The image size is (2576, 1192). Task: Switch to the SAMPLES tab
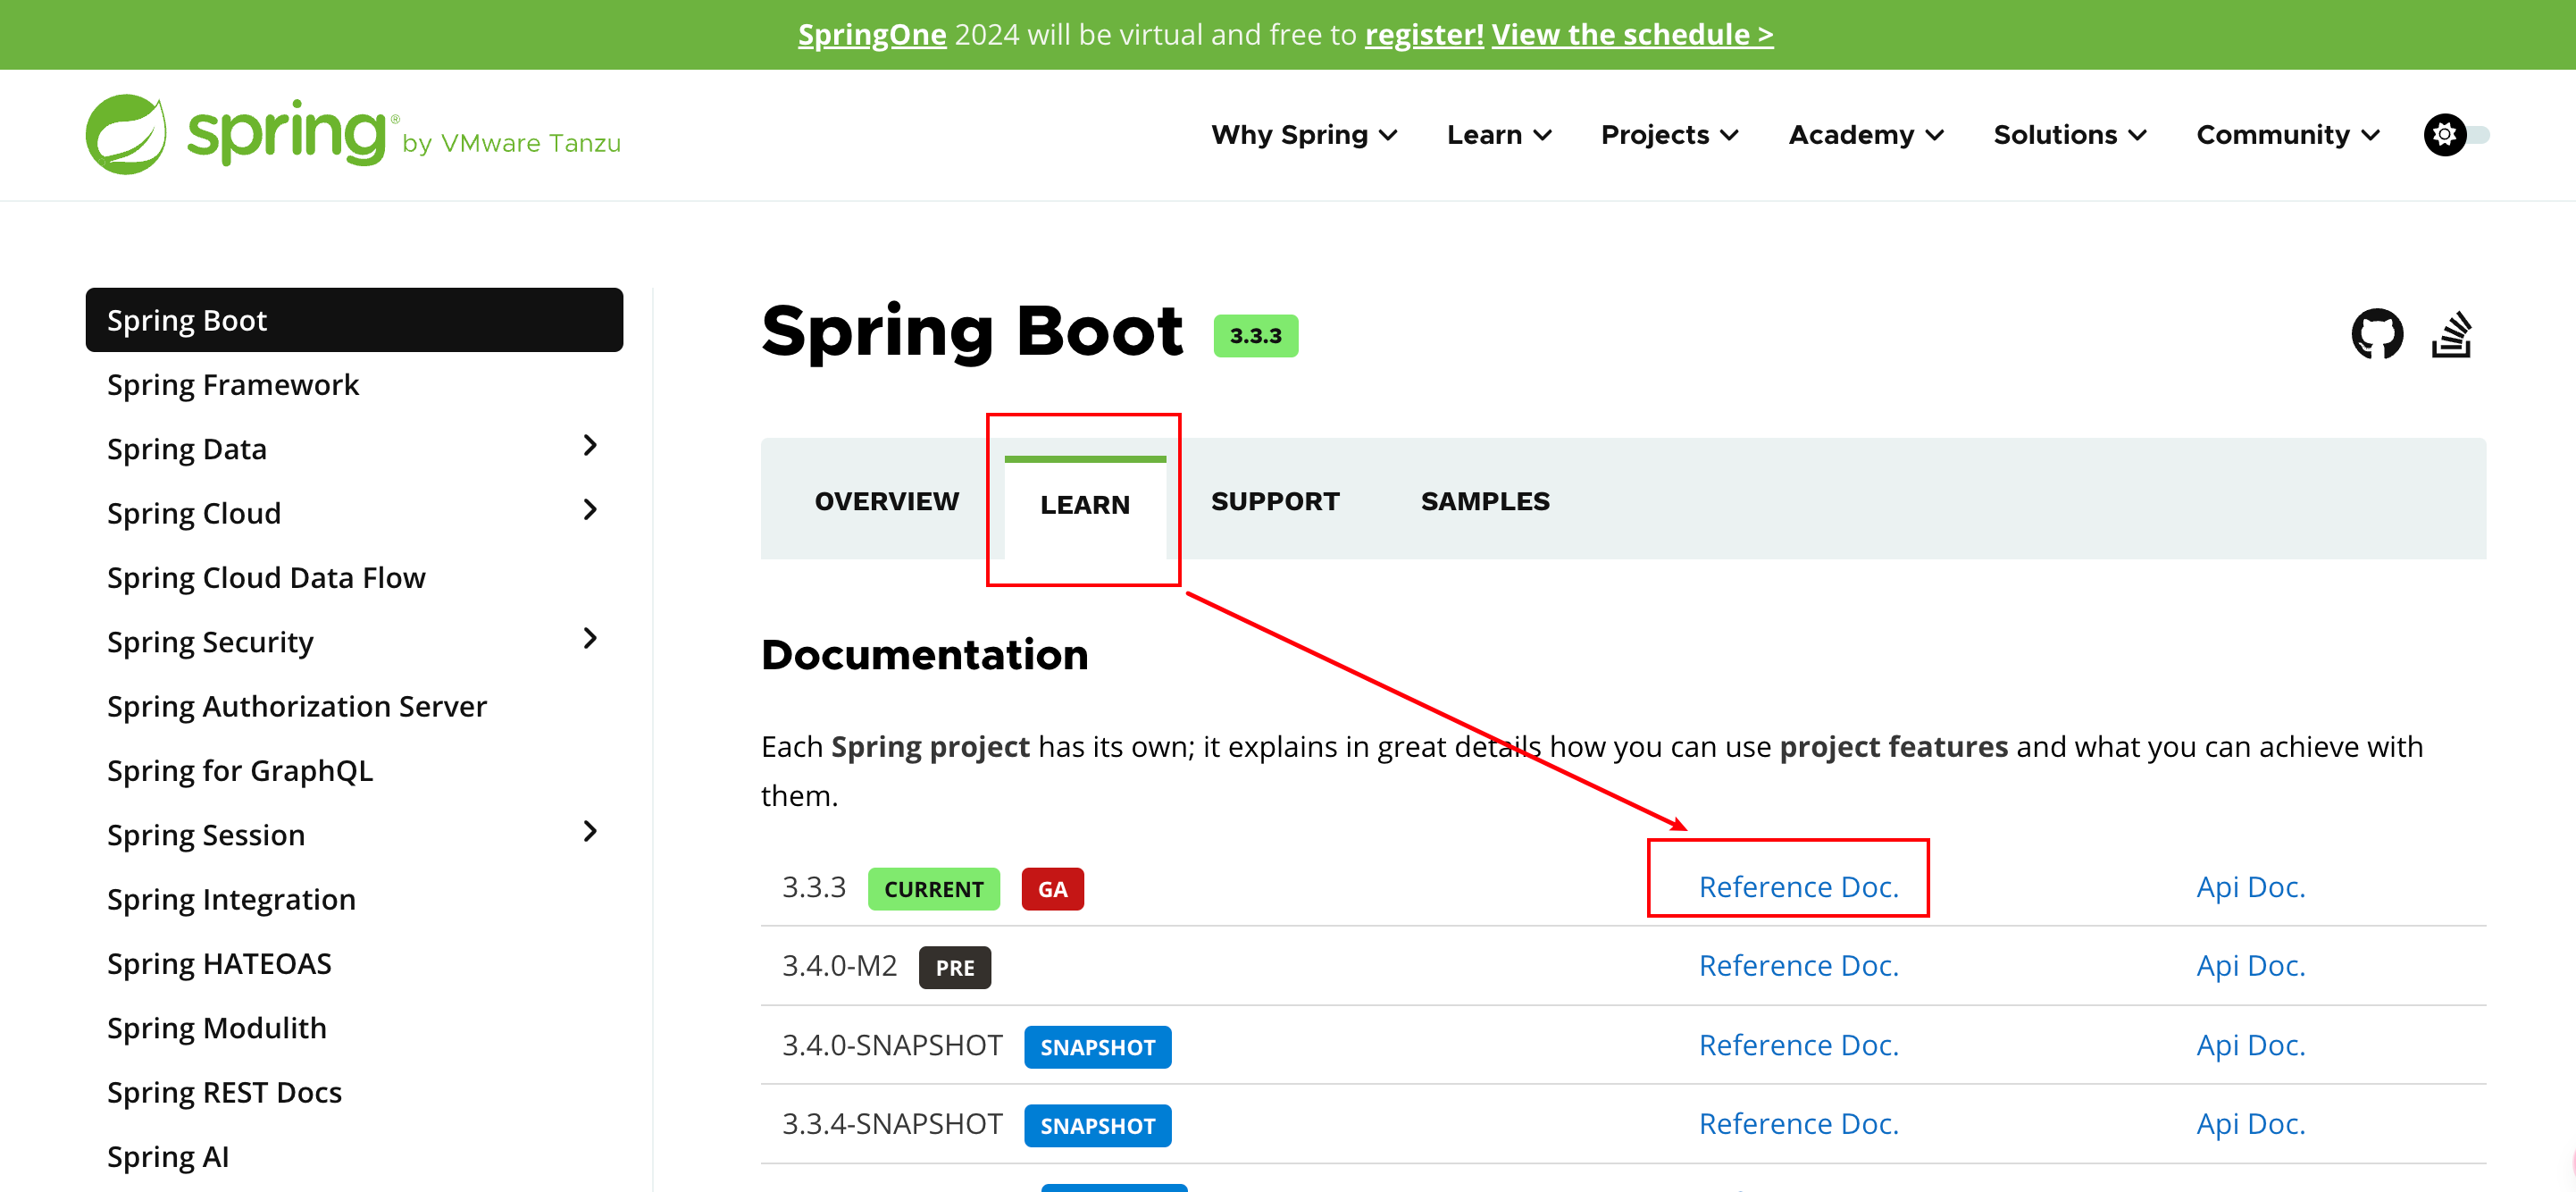[1485, 501]
